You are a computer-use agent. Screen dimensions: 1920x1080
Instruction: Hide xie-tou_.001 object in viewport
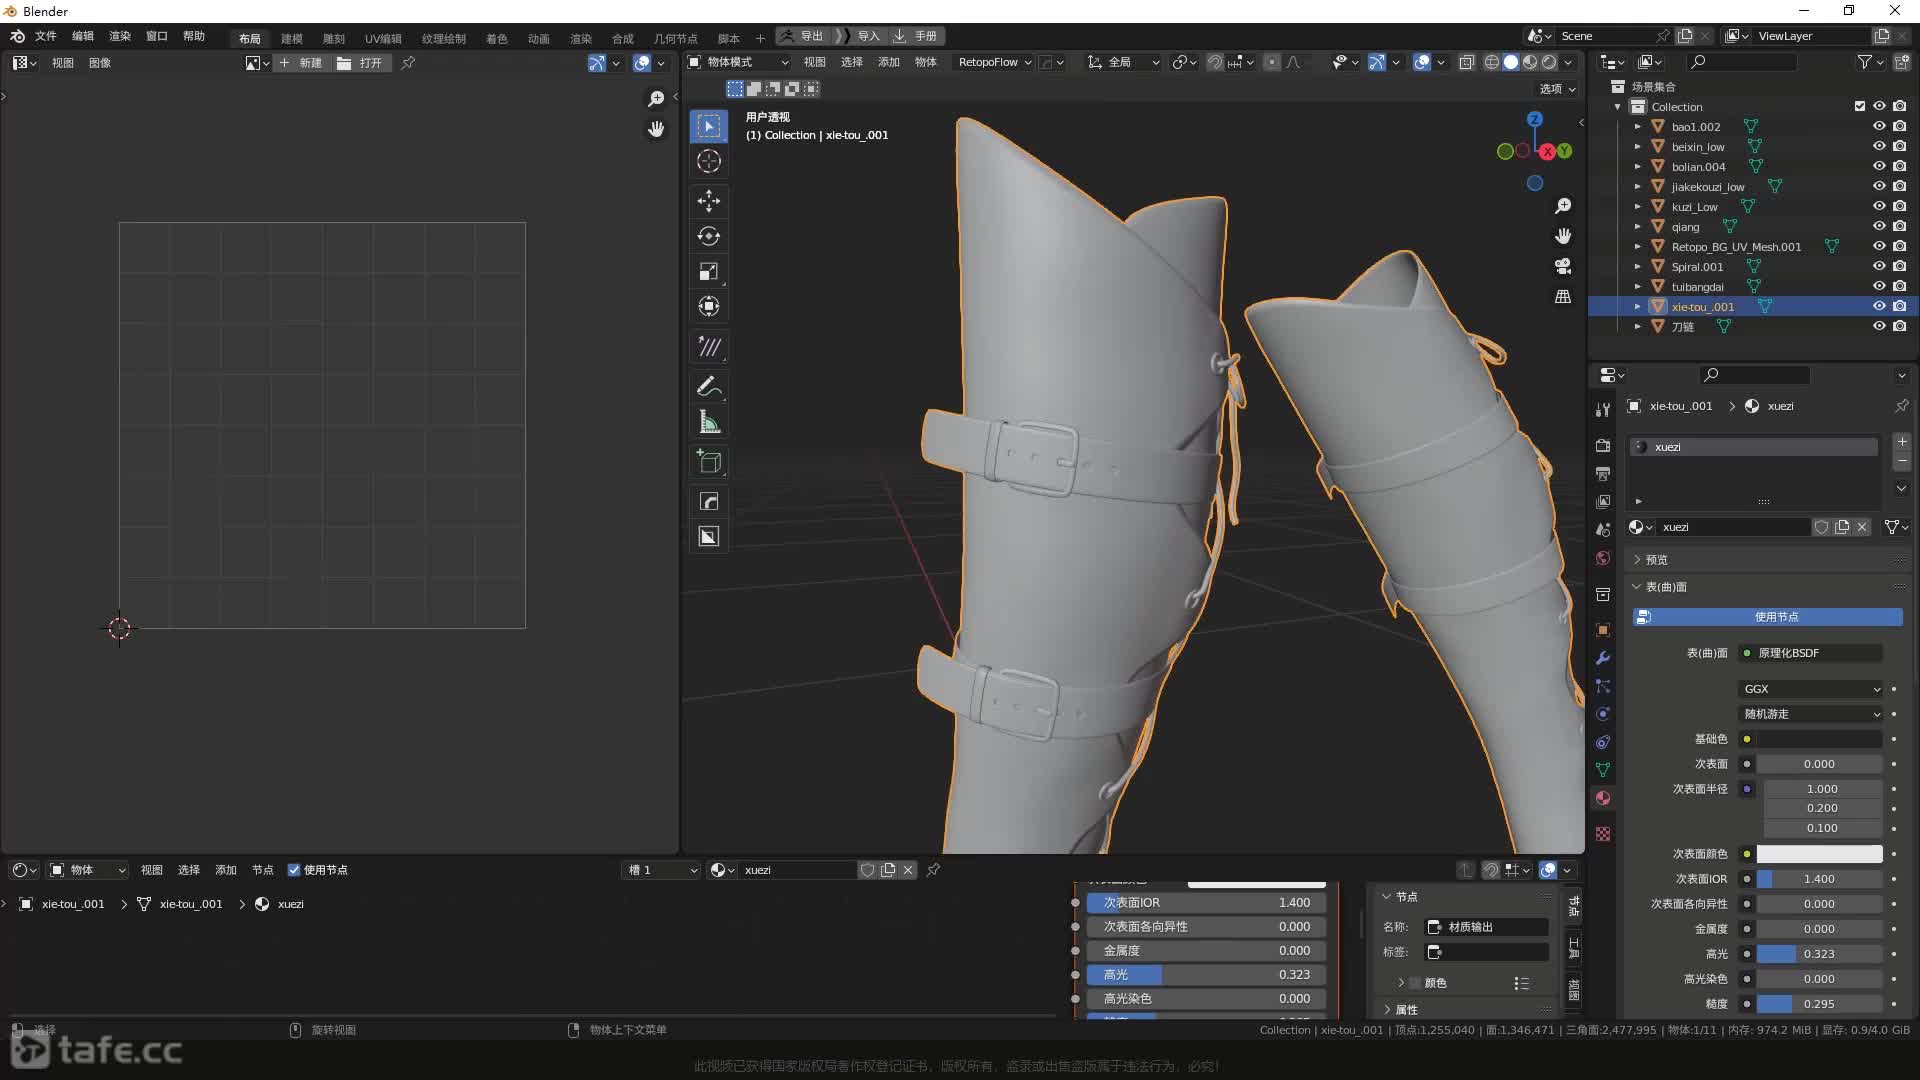tap(1879, 307)
